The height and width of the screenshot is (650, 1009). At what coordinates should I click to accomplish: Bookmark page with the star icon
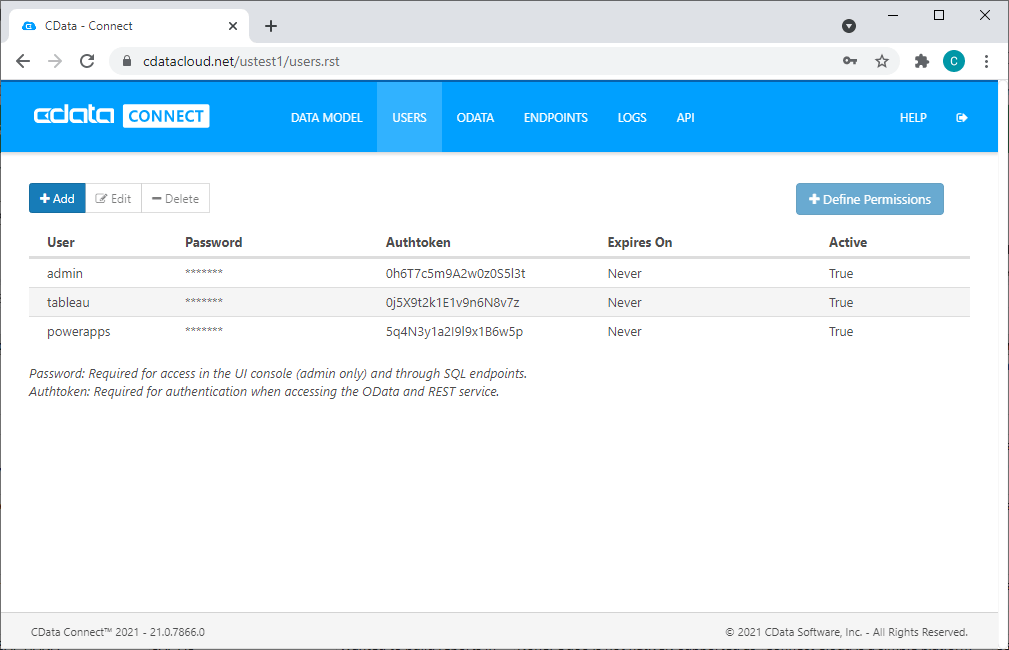(881, 61)
